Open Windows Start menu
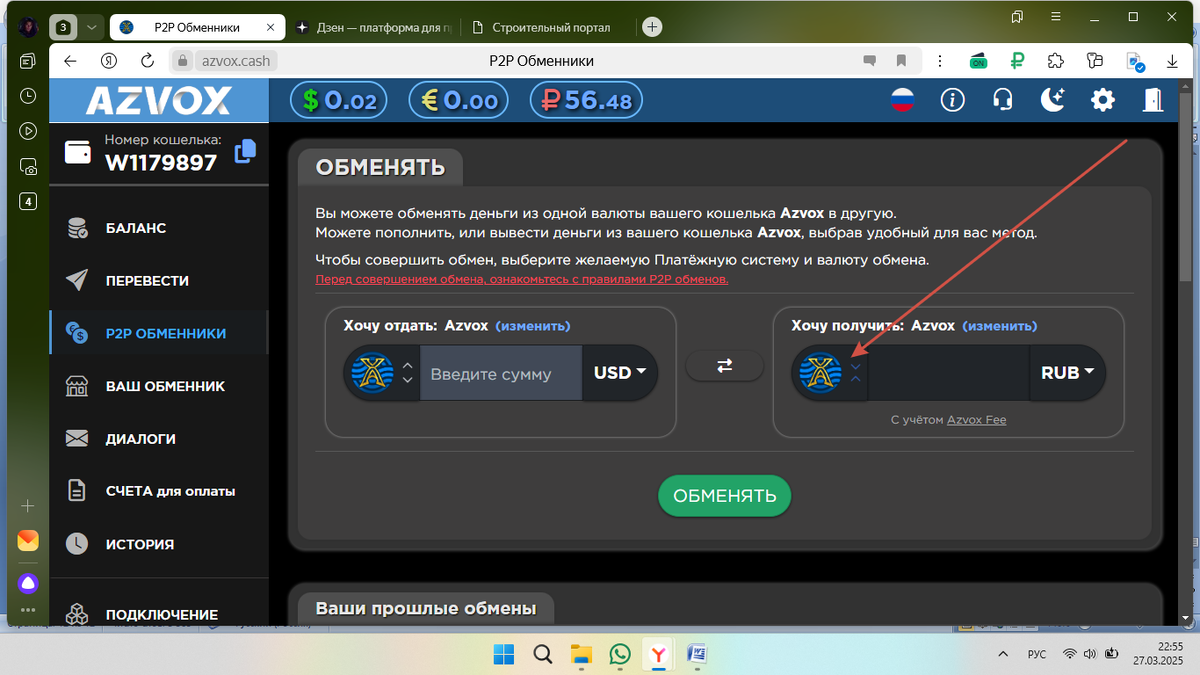This screenshot has width=1200, height=675. [504, 654]
